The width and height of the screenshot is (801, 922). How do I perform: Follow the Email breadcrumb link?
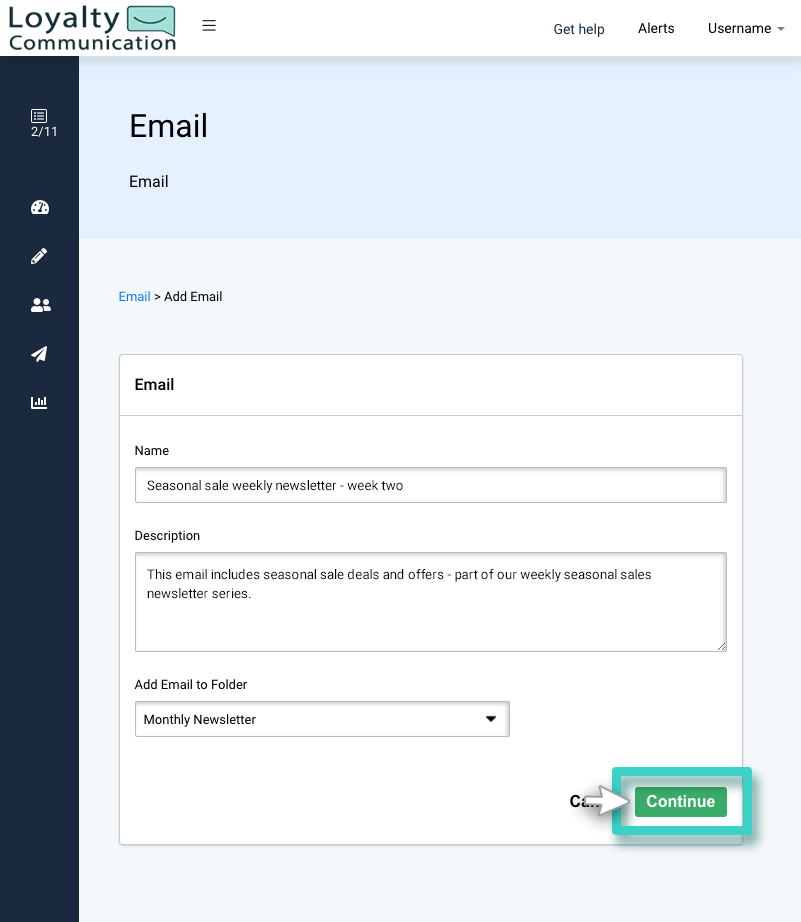[x=134, y=296]
